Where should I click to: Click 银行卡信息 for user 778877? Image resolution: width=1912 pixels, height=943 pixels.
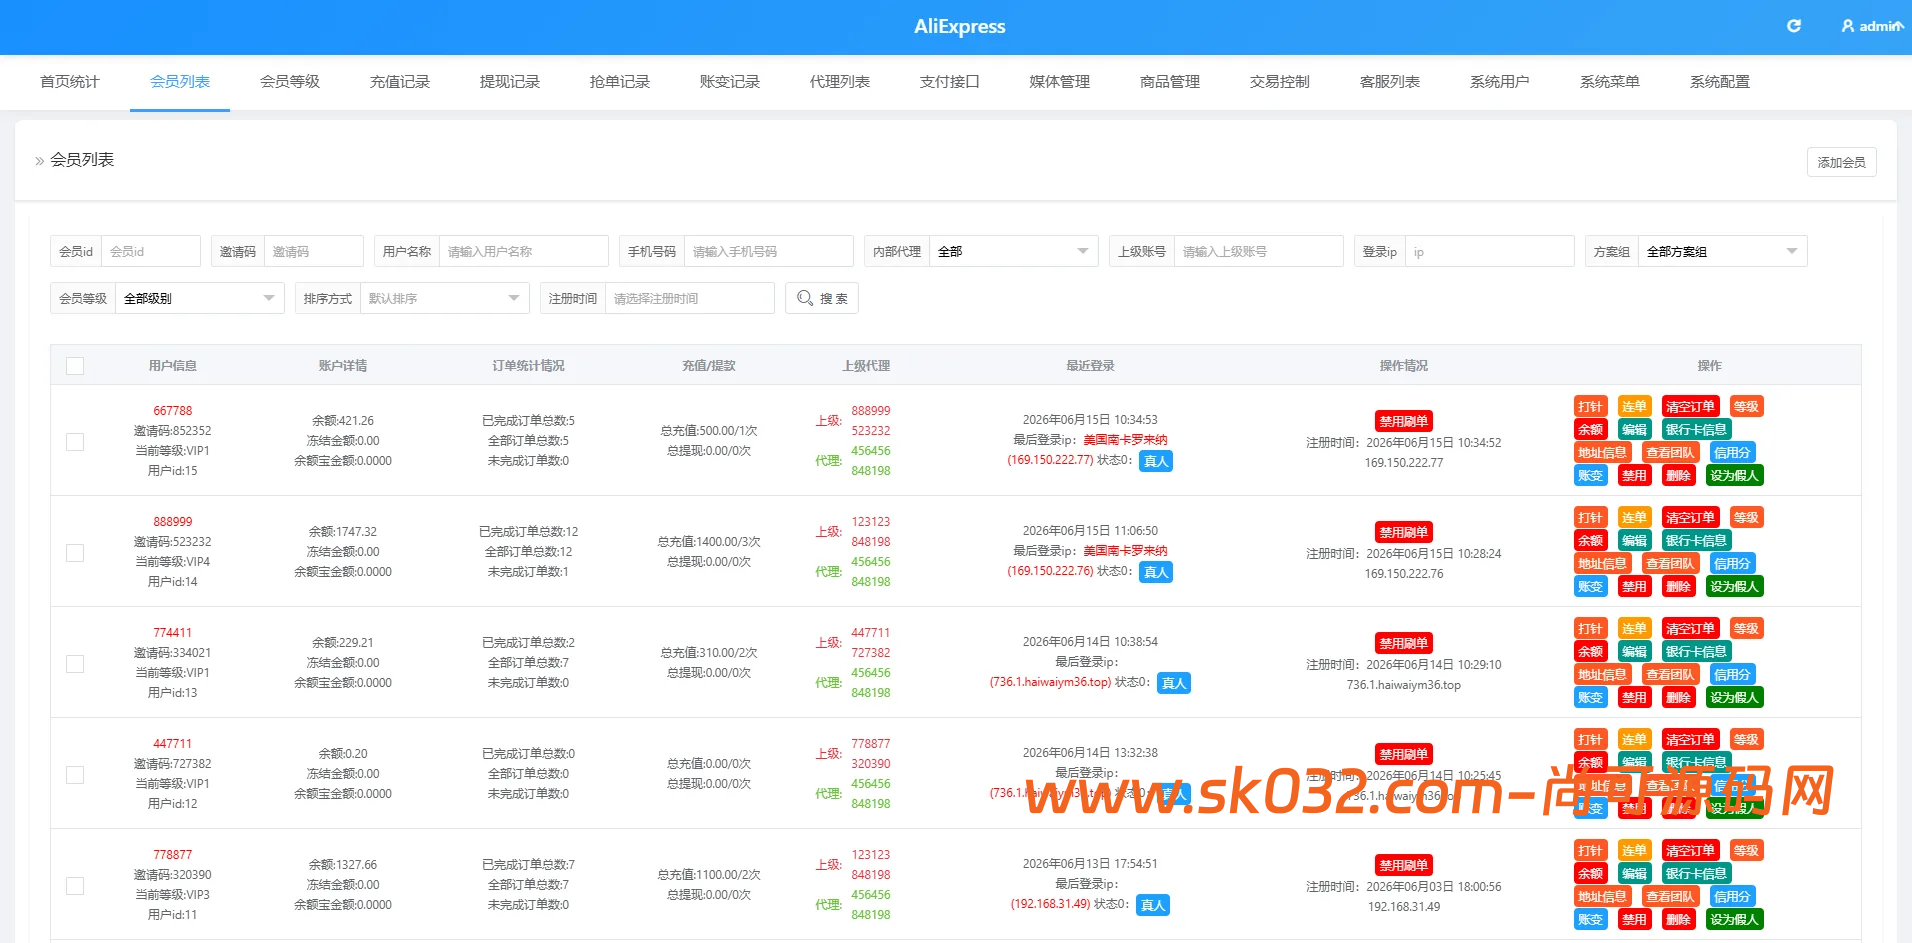click(1696, 874)
